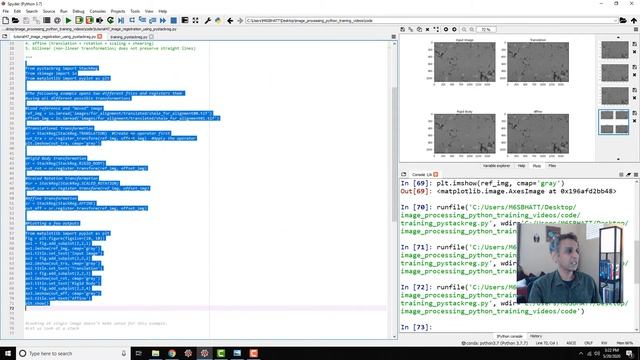This screenshot has height=360, width=640.
Task: Close the tutorial47 image registration editor tab
Action: [x=100, y=37]
